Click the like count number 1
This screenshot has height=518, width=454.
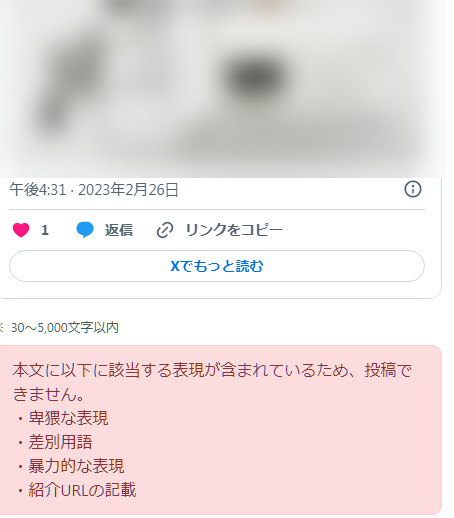point(45,230)
